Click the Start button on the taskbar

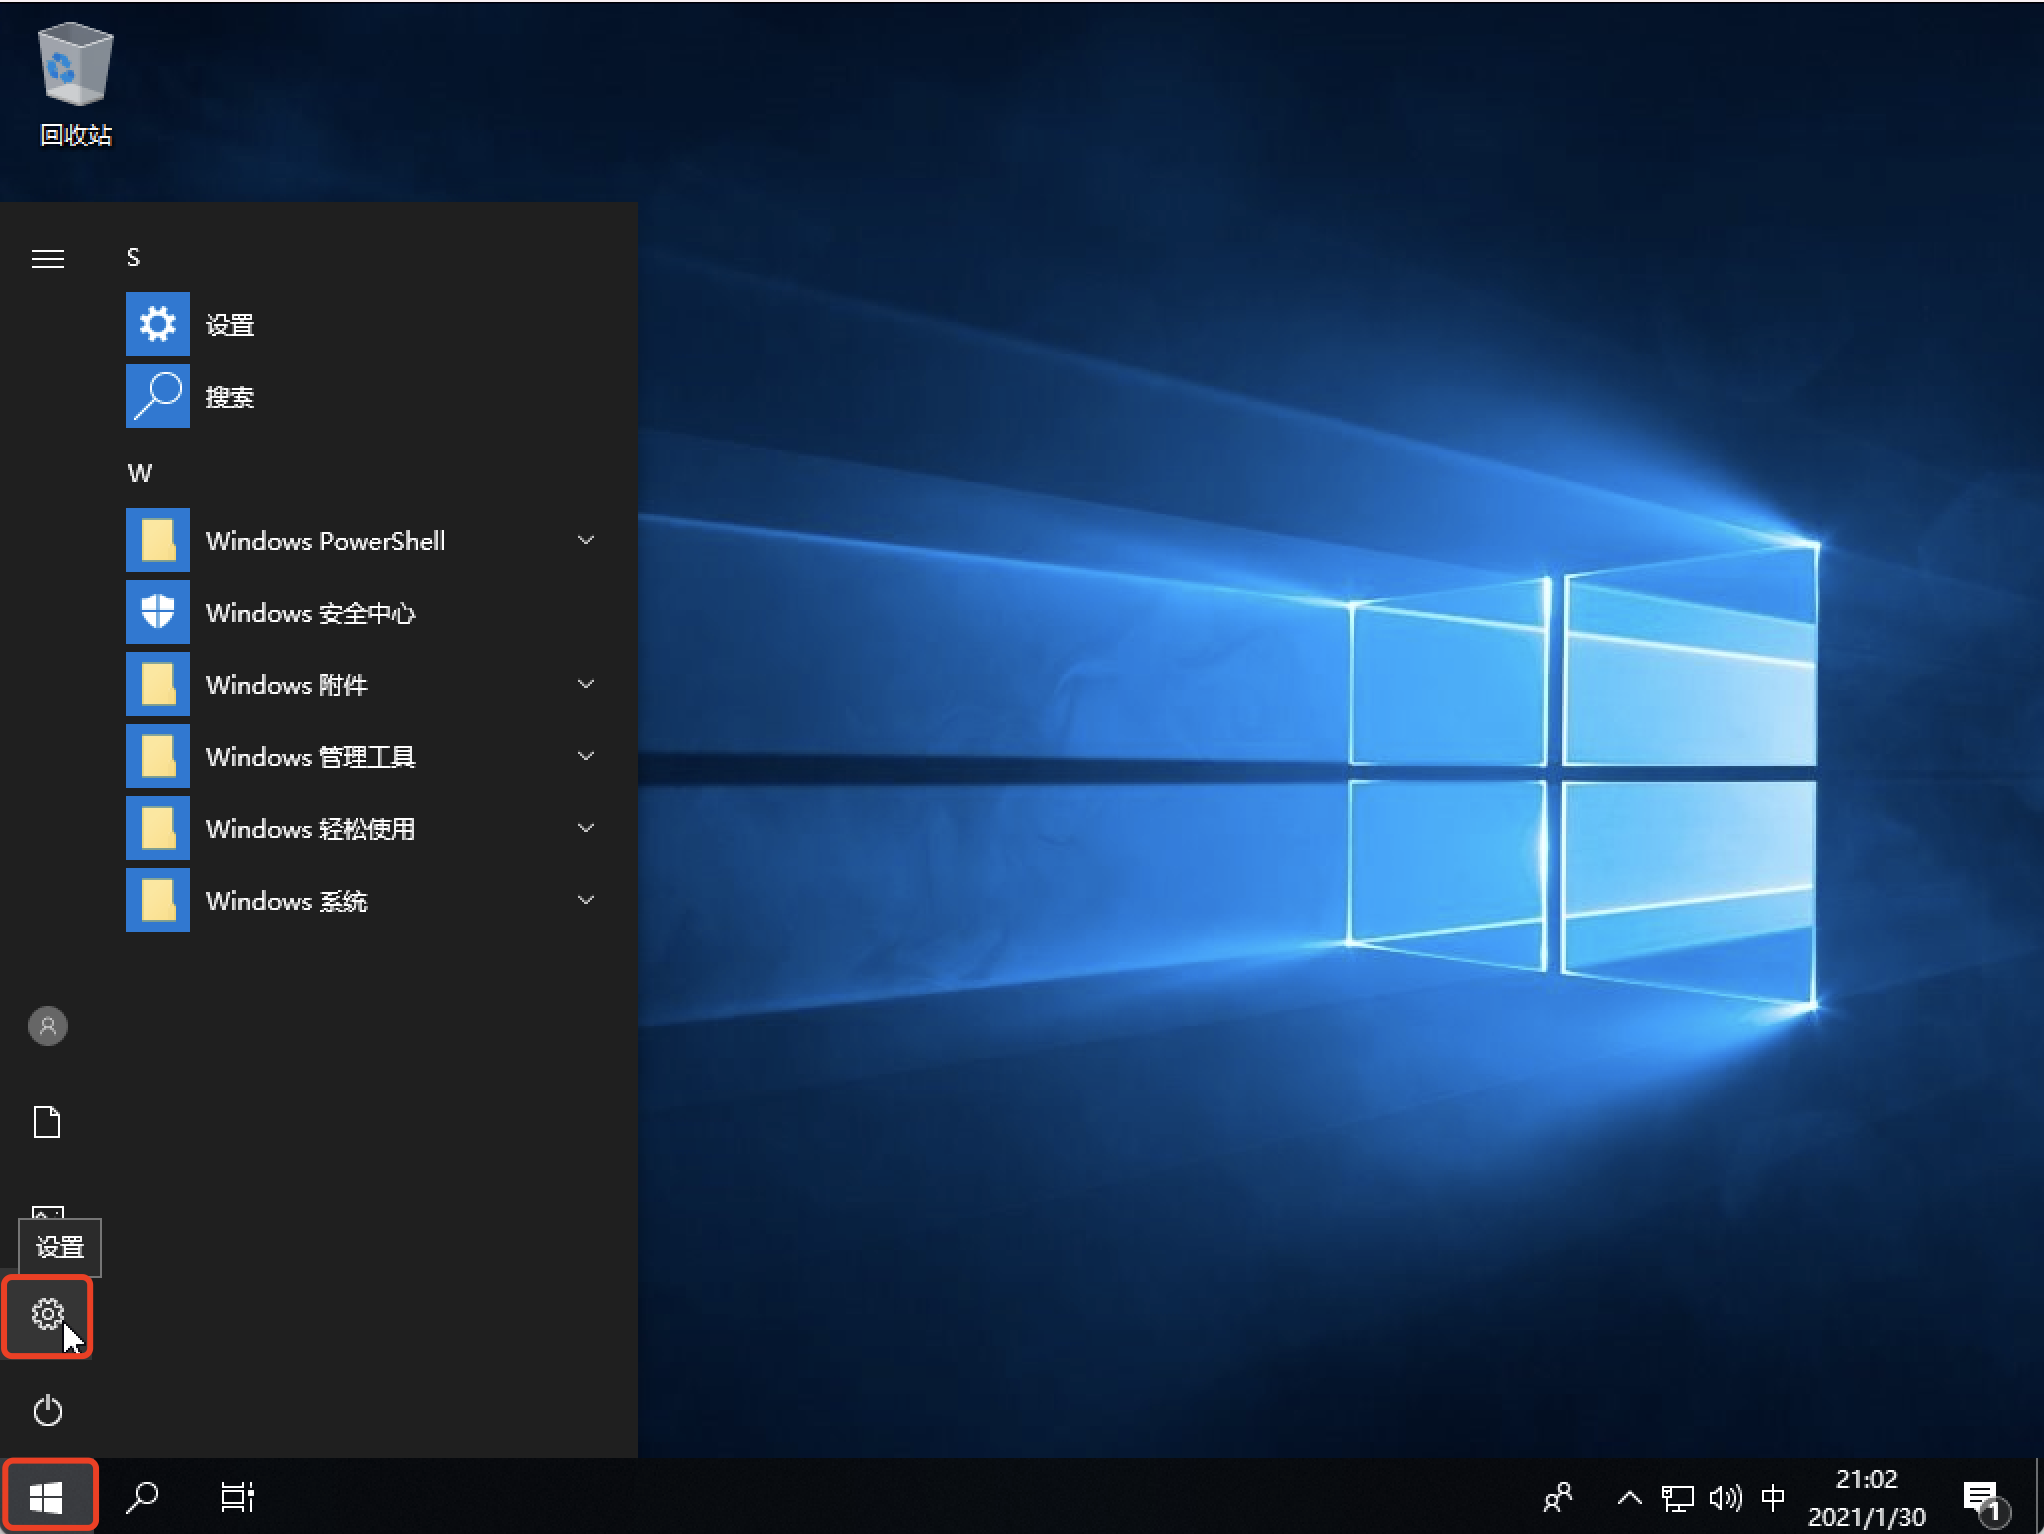point(47,1497)
